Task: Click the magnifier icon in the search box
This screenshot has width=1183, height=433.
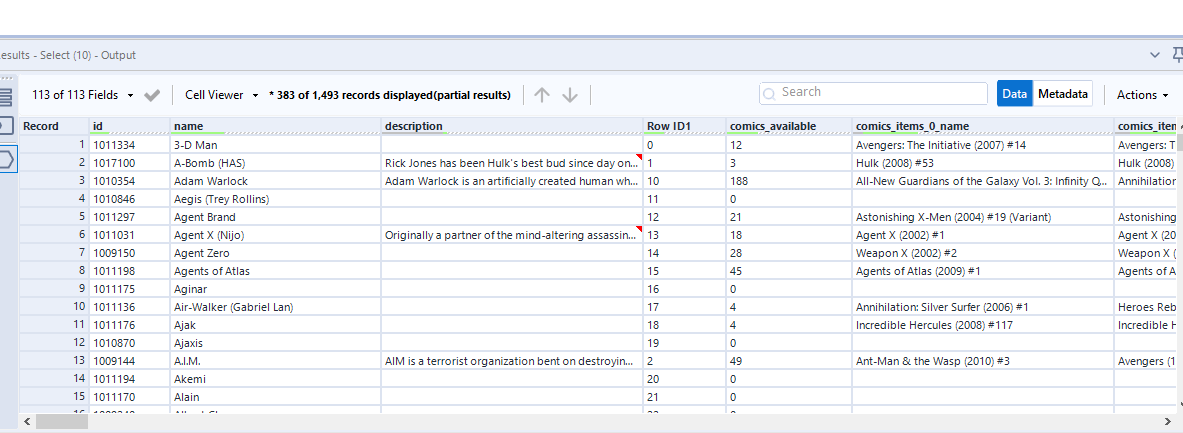Action: coord(769,93)
